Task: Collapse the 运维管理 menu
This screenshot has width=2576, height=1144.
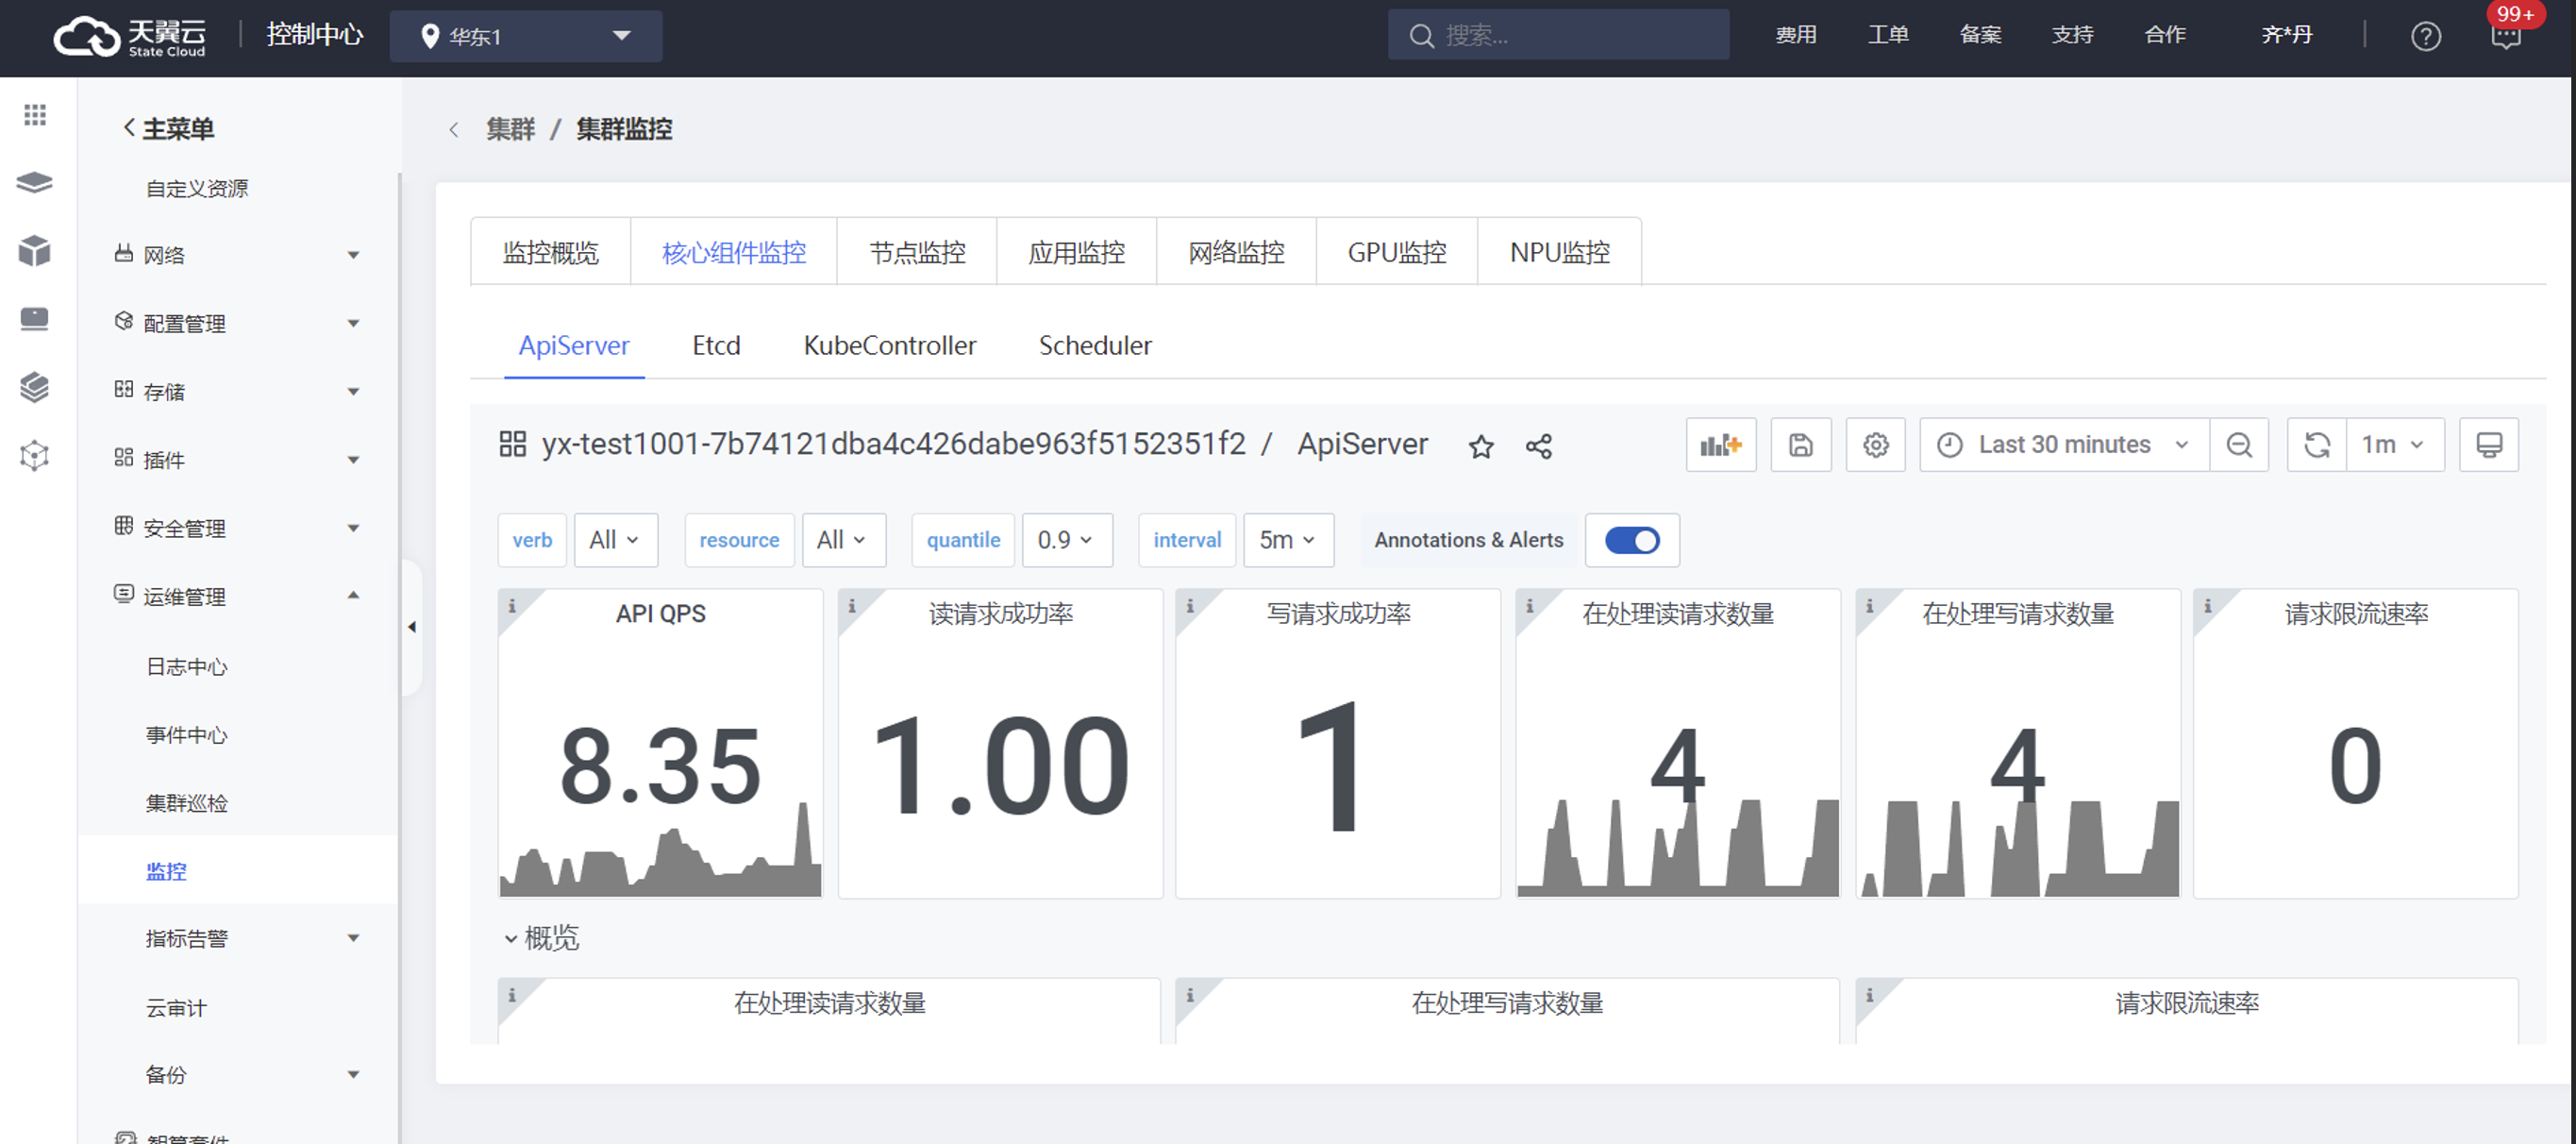Action: coord(238,596)
